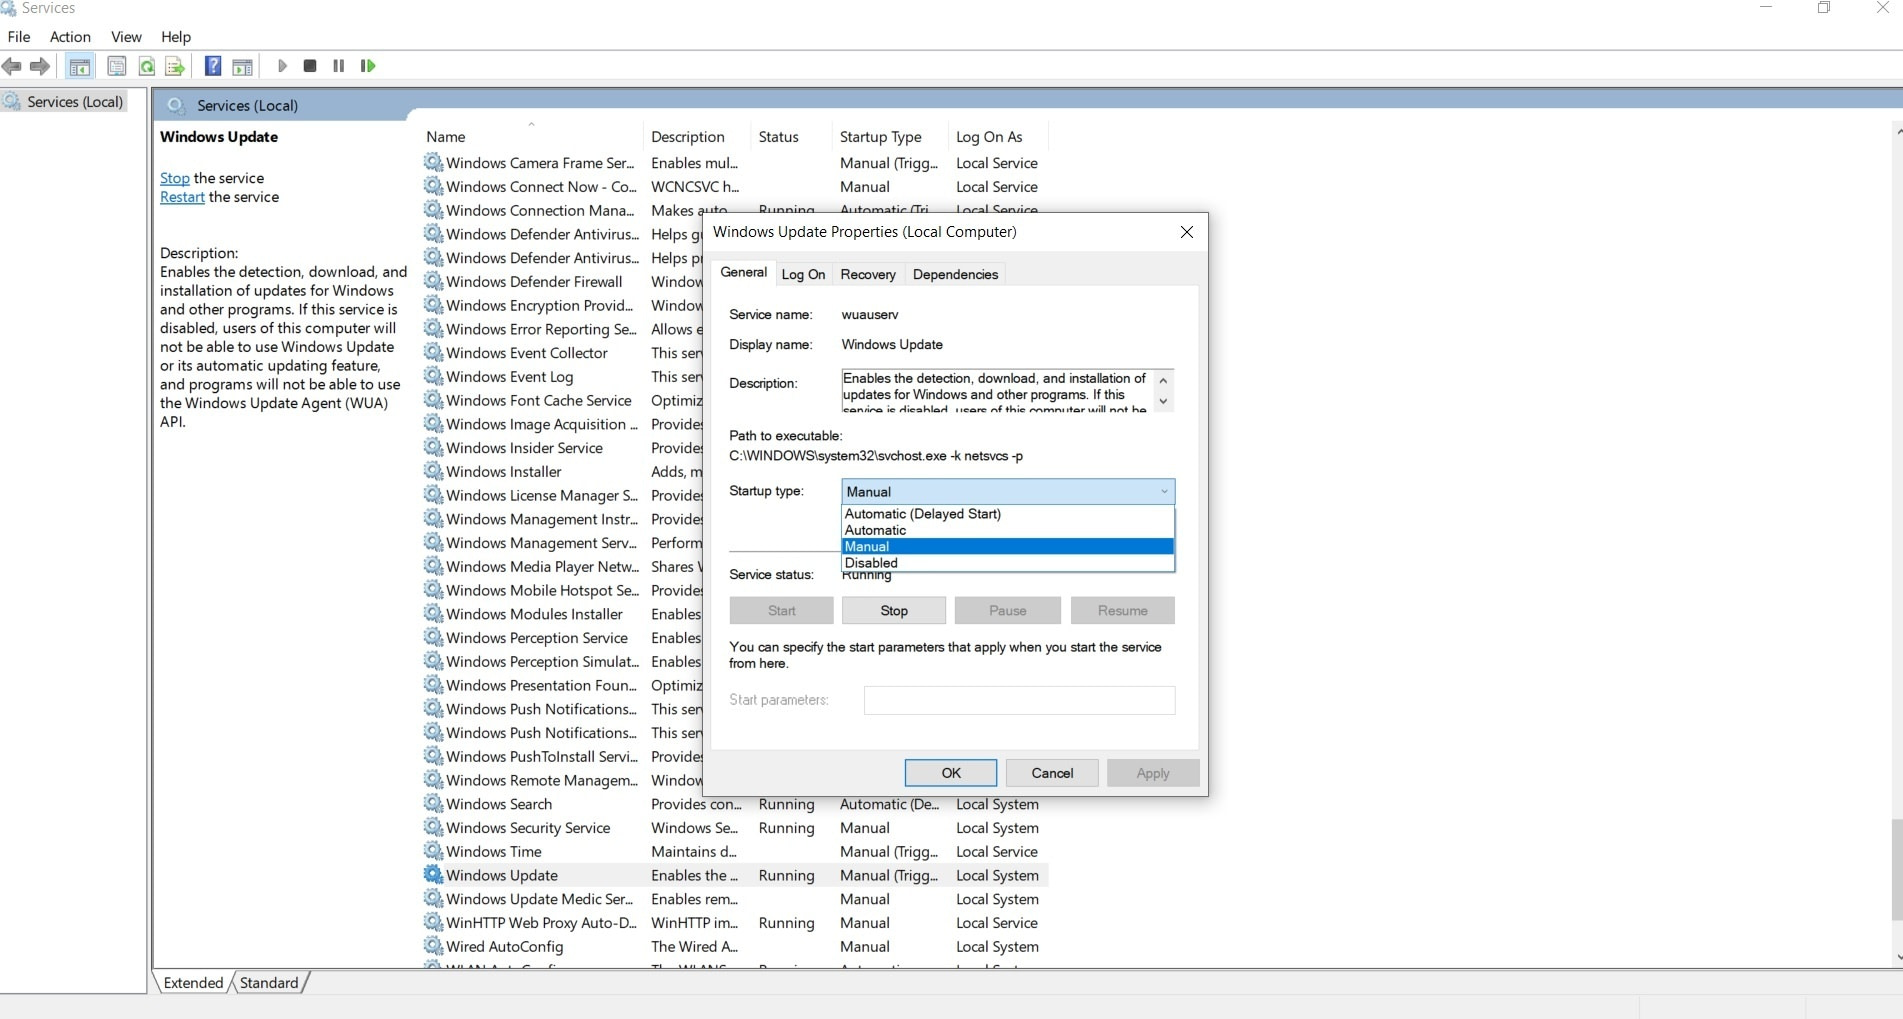This screenshot has width=1903, height=1019.
Task: Open Properties via the toolbar icon
Action: [x=117, y=66]
